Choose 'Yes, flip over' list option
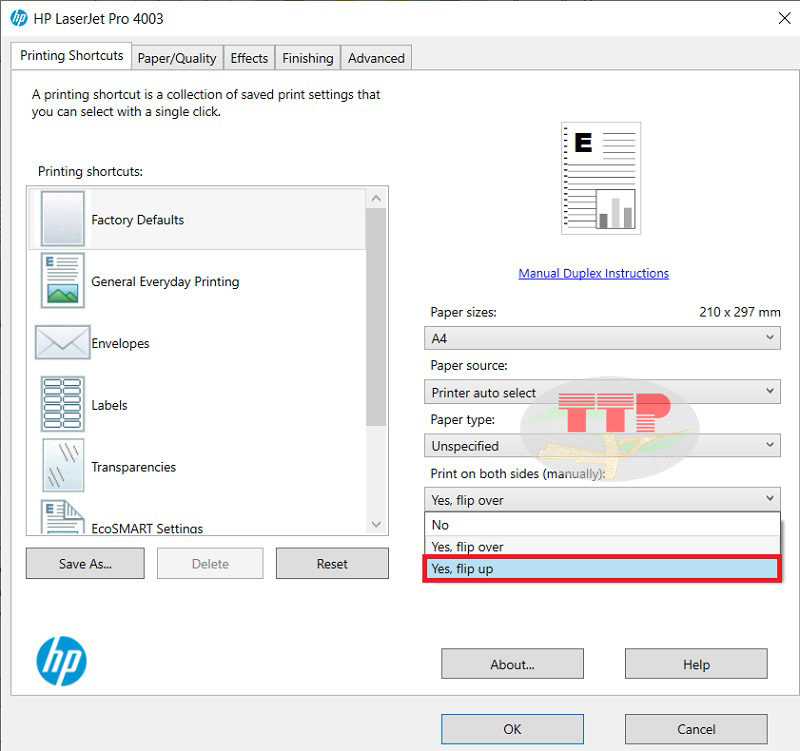The width and height of the screenshot is (800, 751). click(602, 546)
